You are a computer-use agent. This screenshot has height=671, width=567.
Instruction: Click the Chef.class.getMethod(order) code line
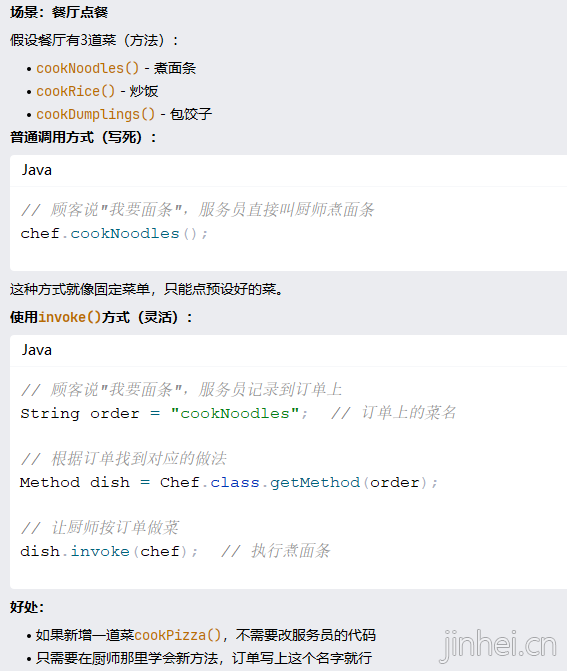(x=229, y=483)
